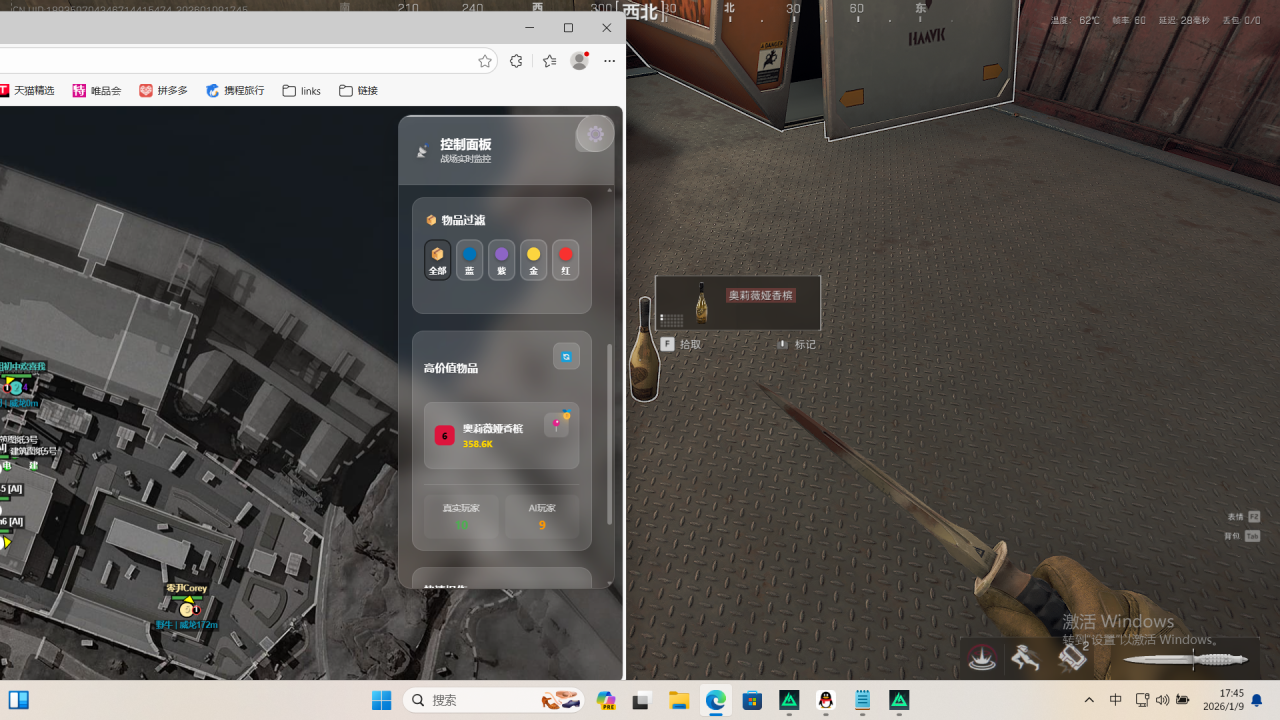Screen dimensions: 1280x720
Task: Open the 拼多多 bookmark
Action: (x=163, y=91)
